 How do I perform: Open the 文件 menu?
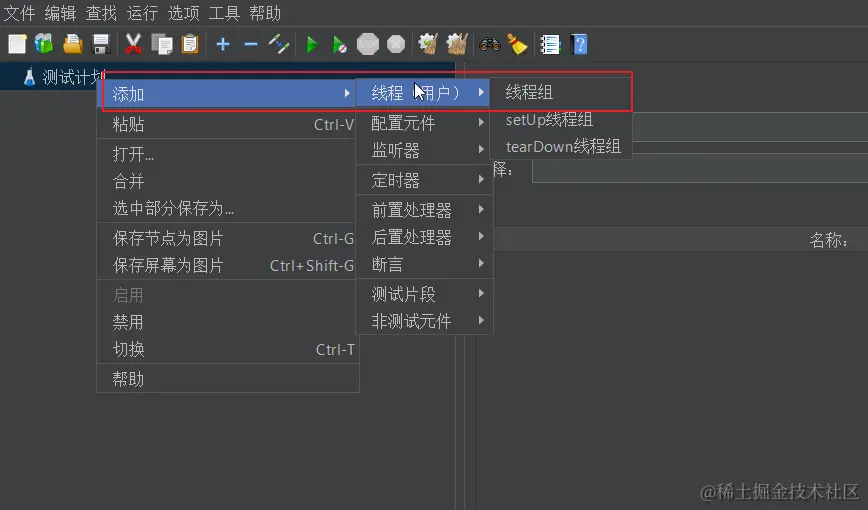point(19,13)
